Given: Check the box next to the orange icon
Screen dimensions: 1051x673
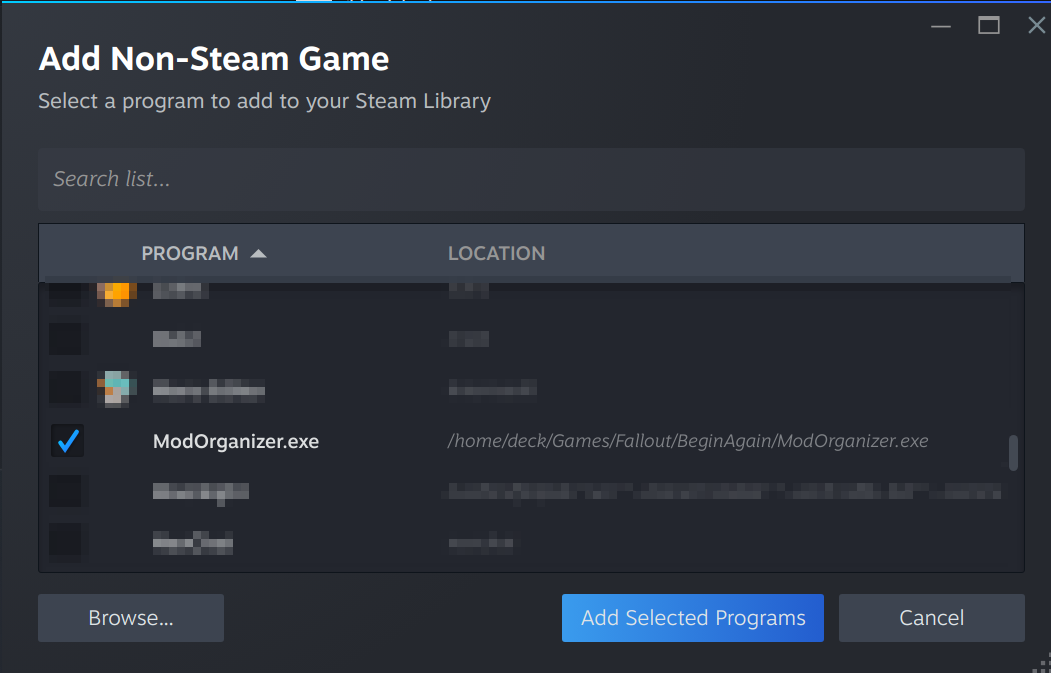Looking at the screenshot, I should click(x=67, y=293).
